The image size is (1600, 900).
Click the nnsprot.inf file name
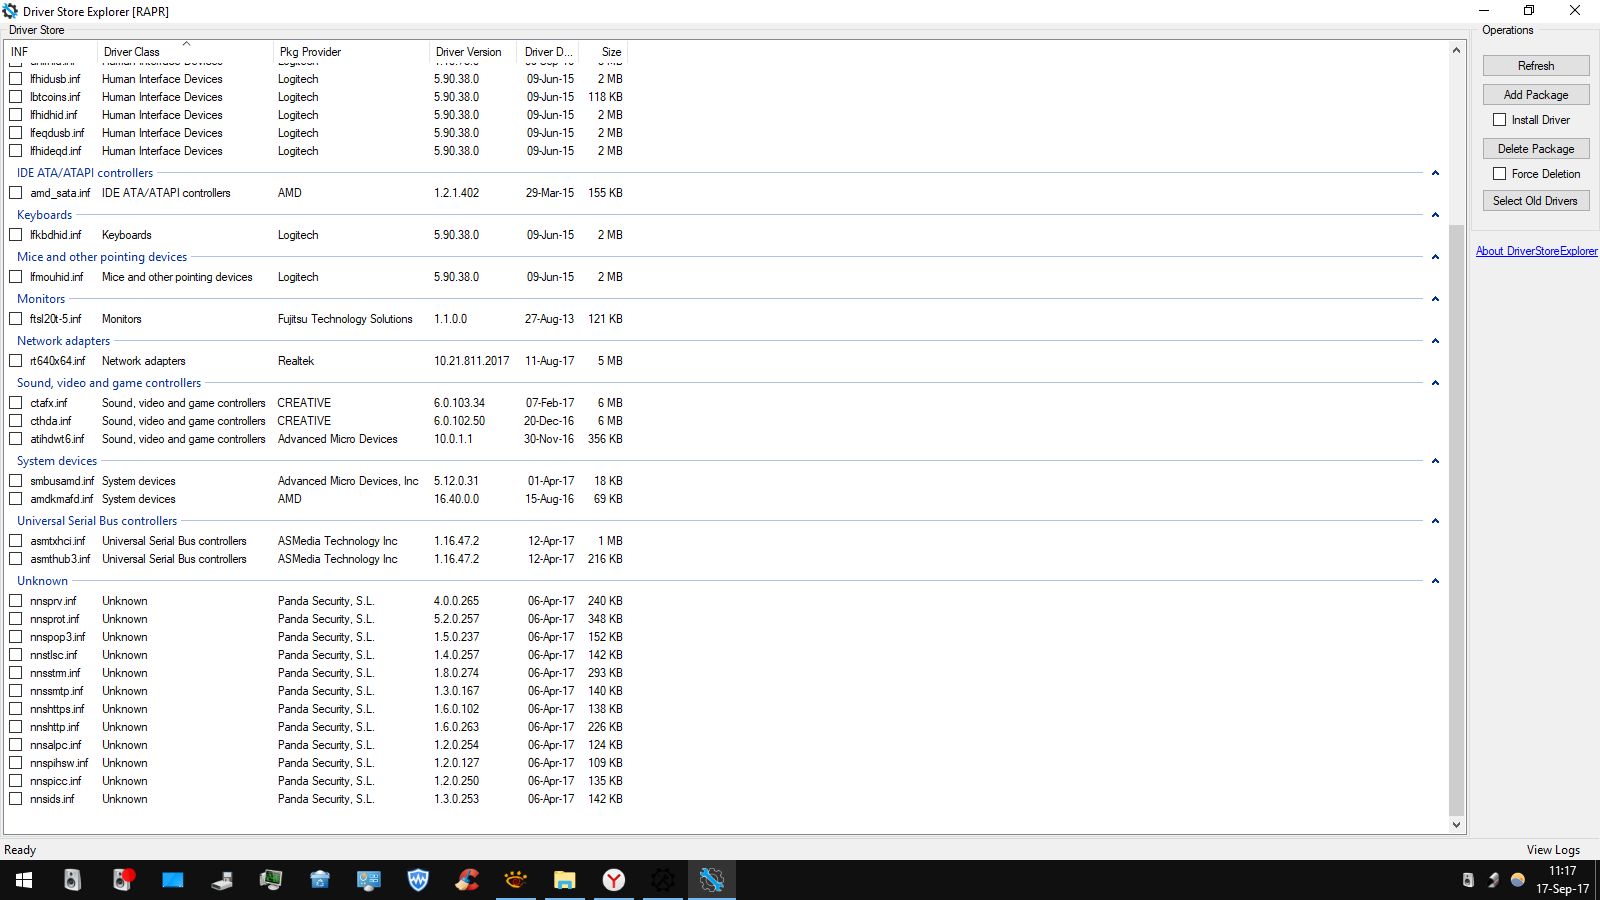coord(55,619)
